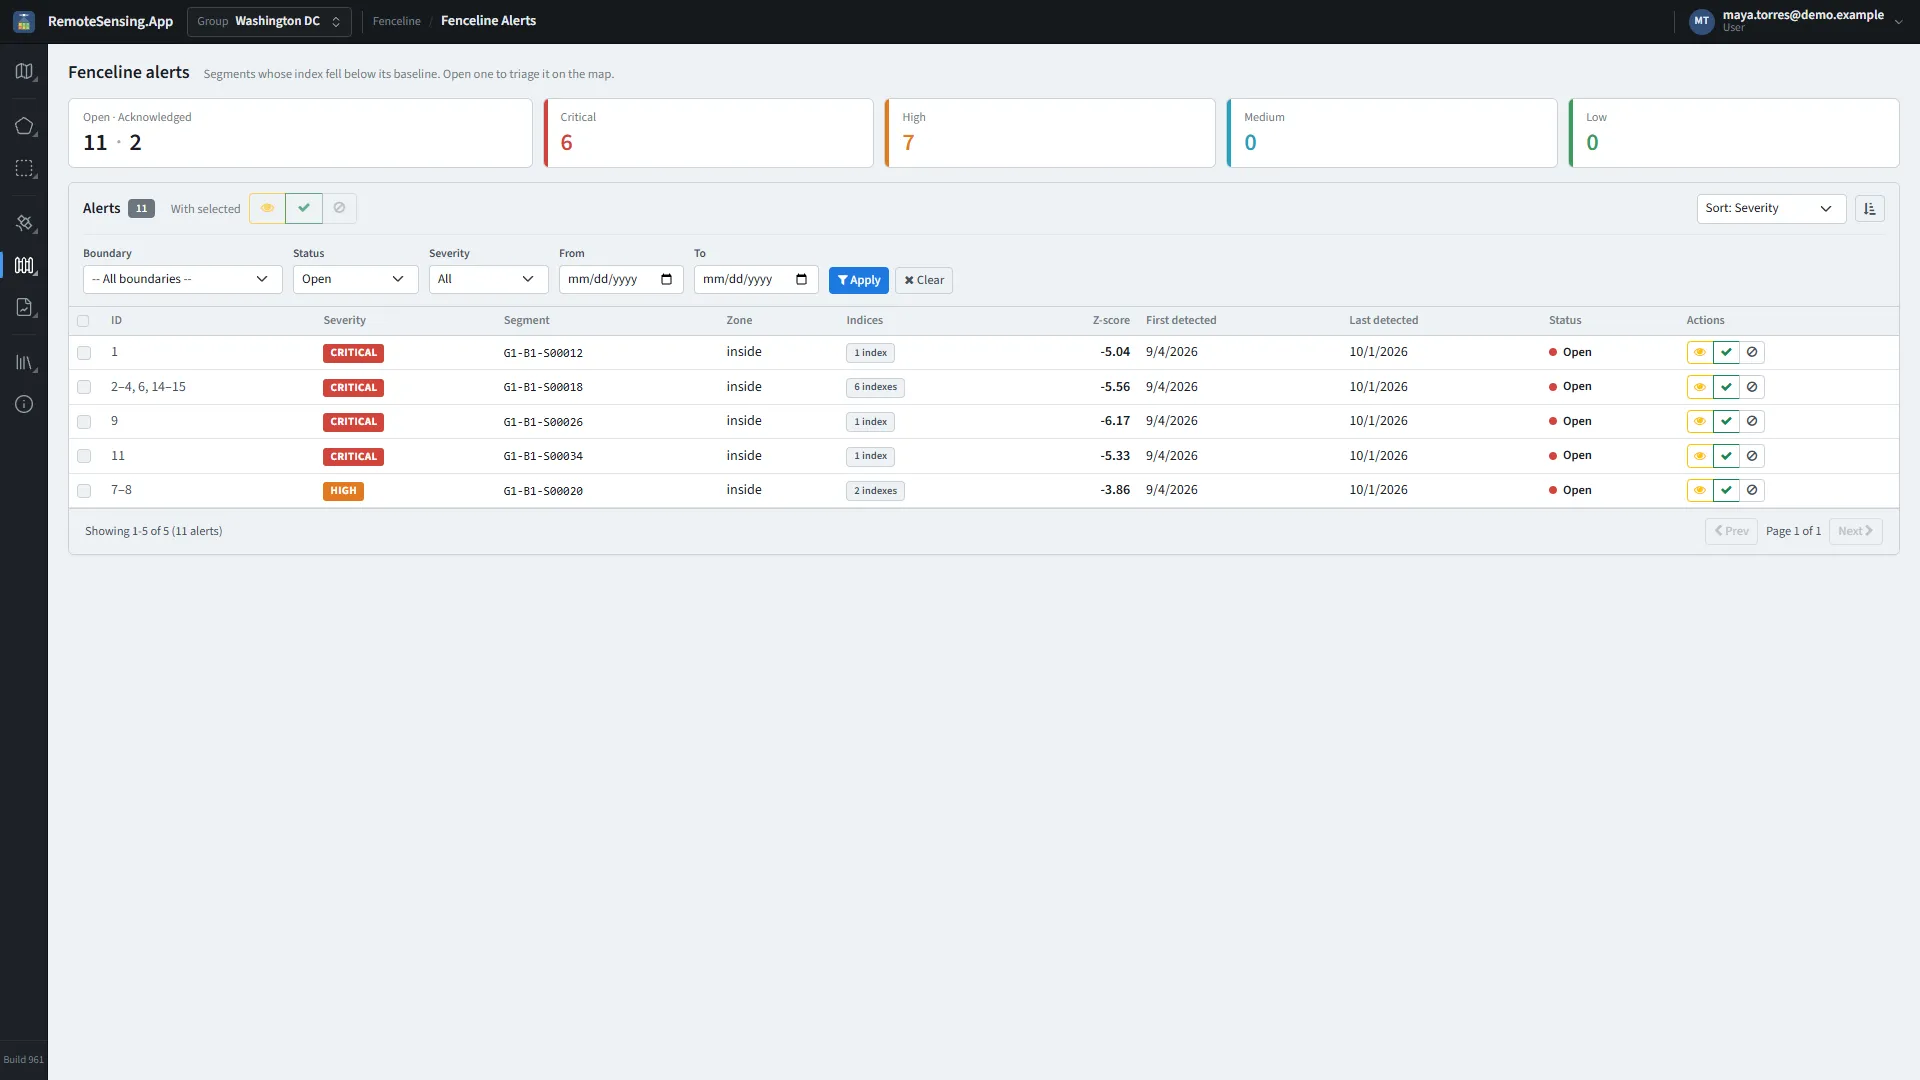Screen dimensions: 1920x1080
Task: Click segment G1-B1-S00026
Action: pos(543,422)
